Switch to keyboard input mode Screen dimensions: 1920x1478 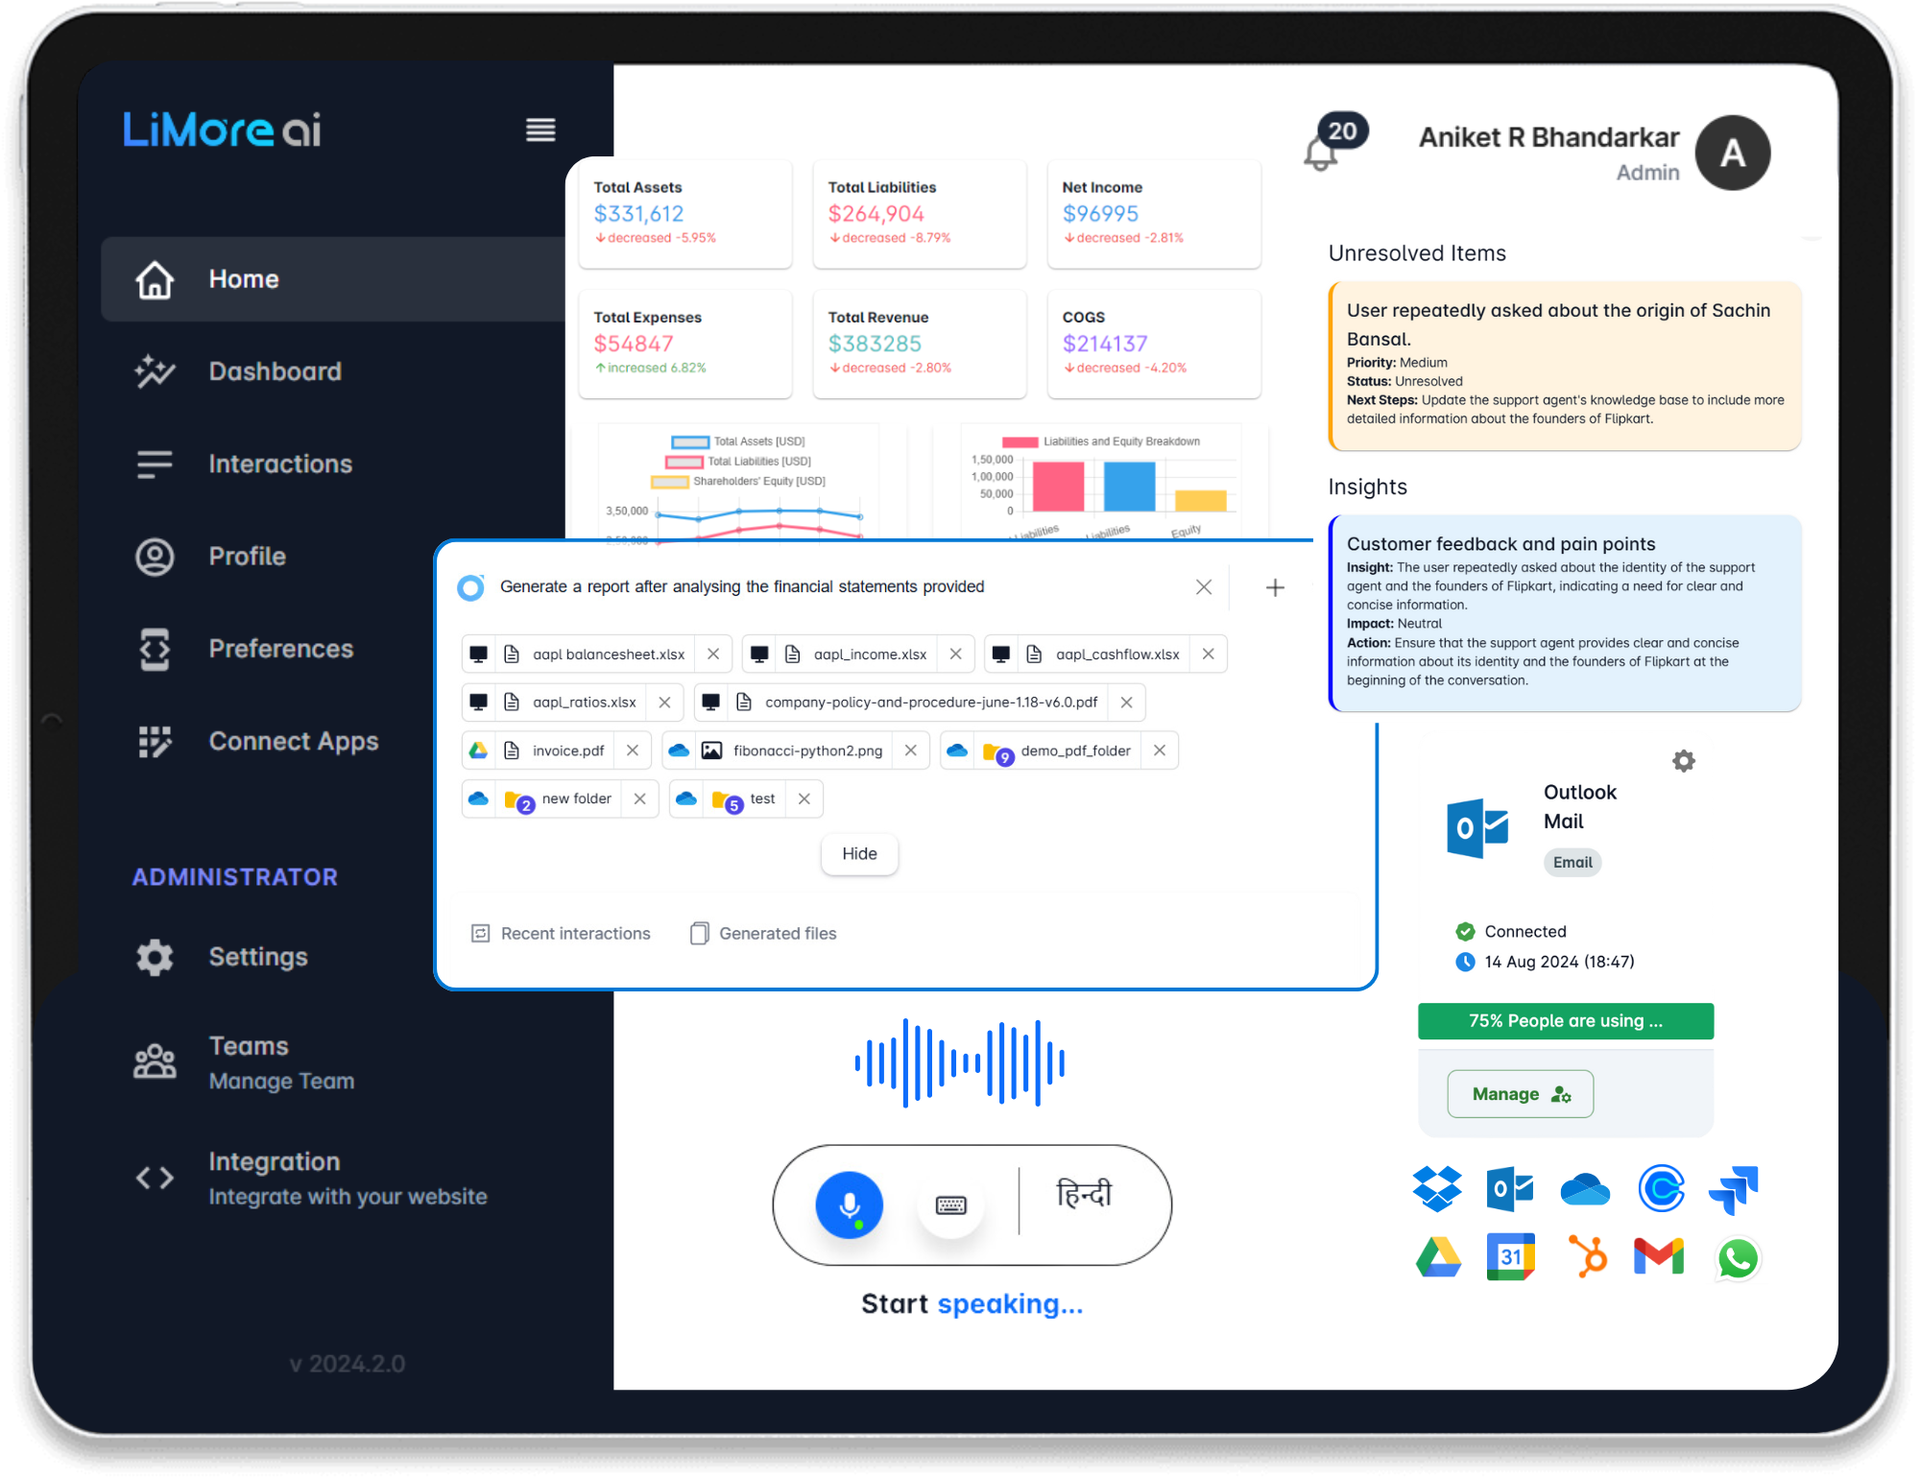950,1205
